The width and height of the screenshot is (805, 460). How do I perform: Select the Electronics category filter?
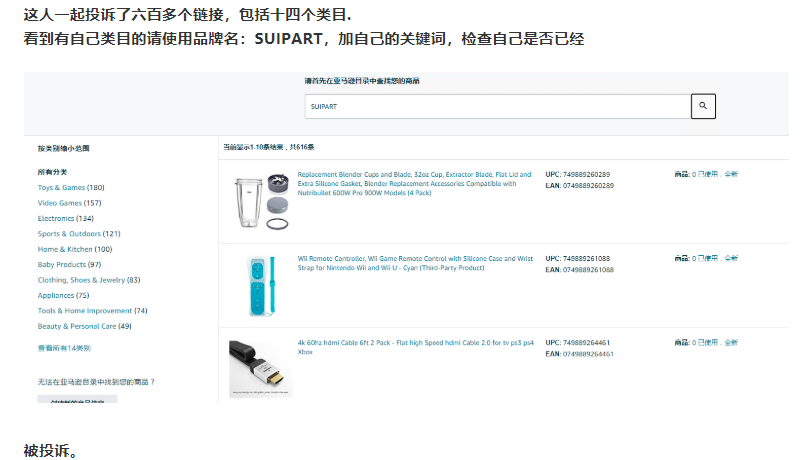[66, 218]
